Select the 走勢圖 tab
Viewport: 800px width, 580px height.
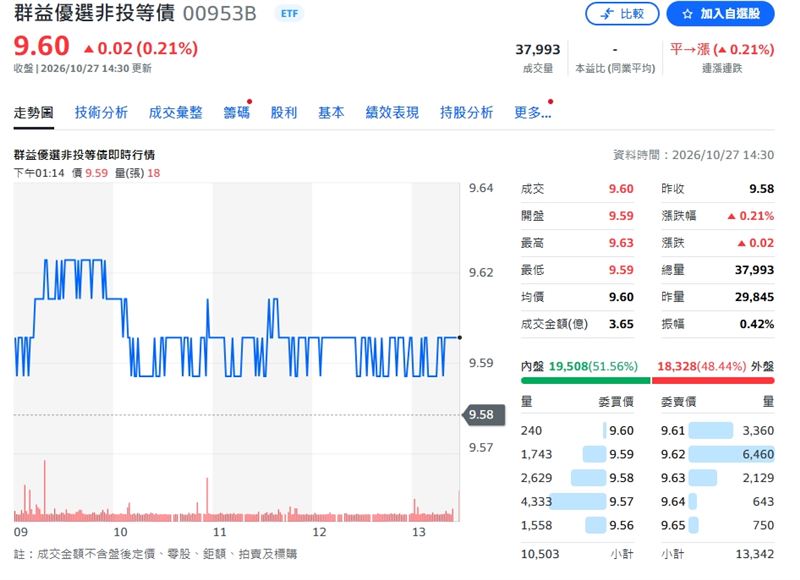(34, 113)
